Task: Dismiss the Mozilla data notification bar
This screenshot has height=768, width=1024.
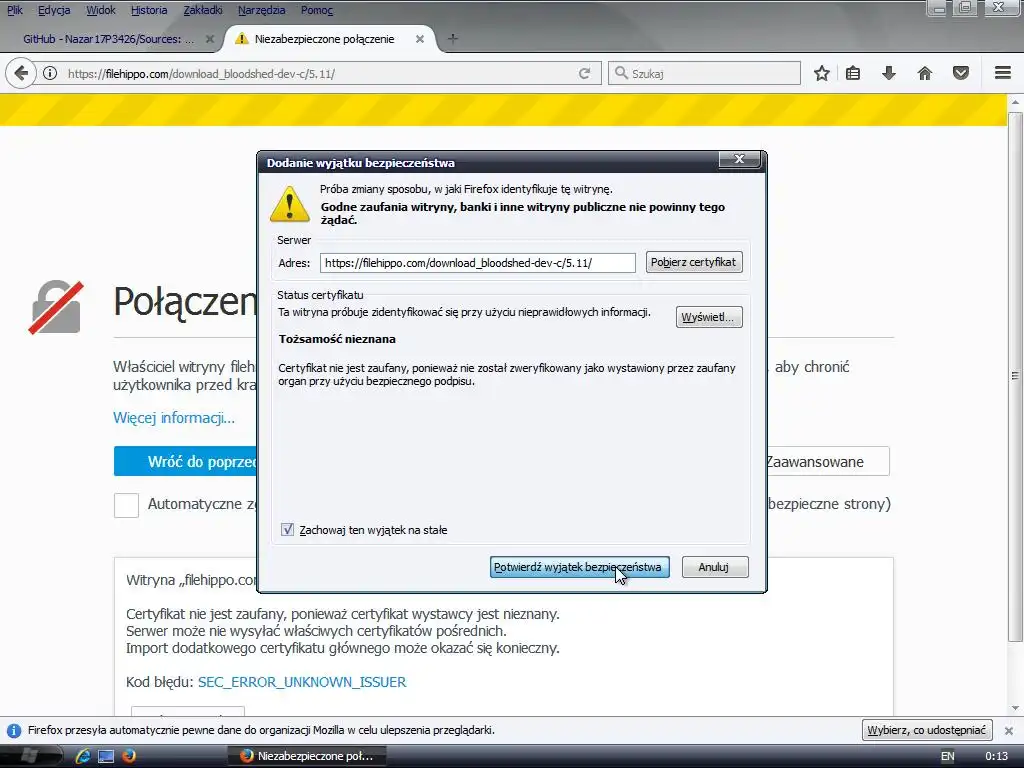Action: click(1009, 731)
